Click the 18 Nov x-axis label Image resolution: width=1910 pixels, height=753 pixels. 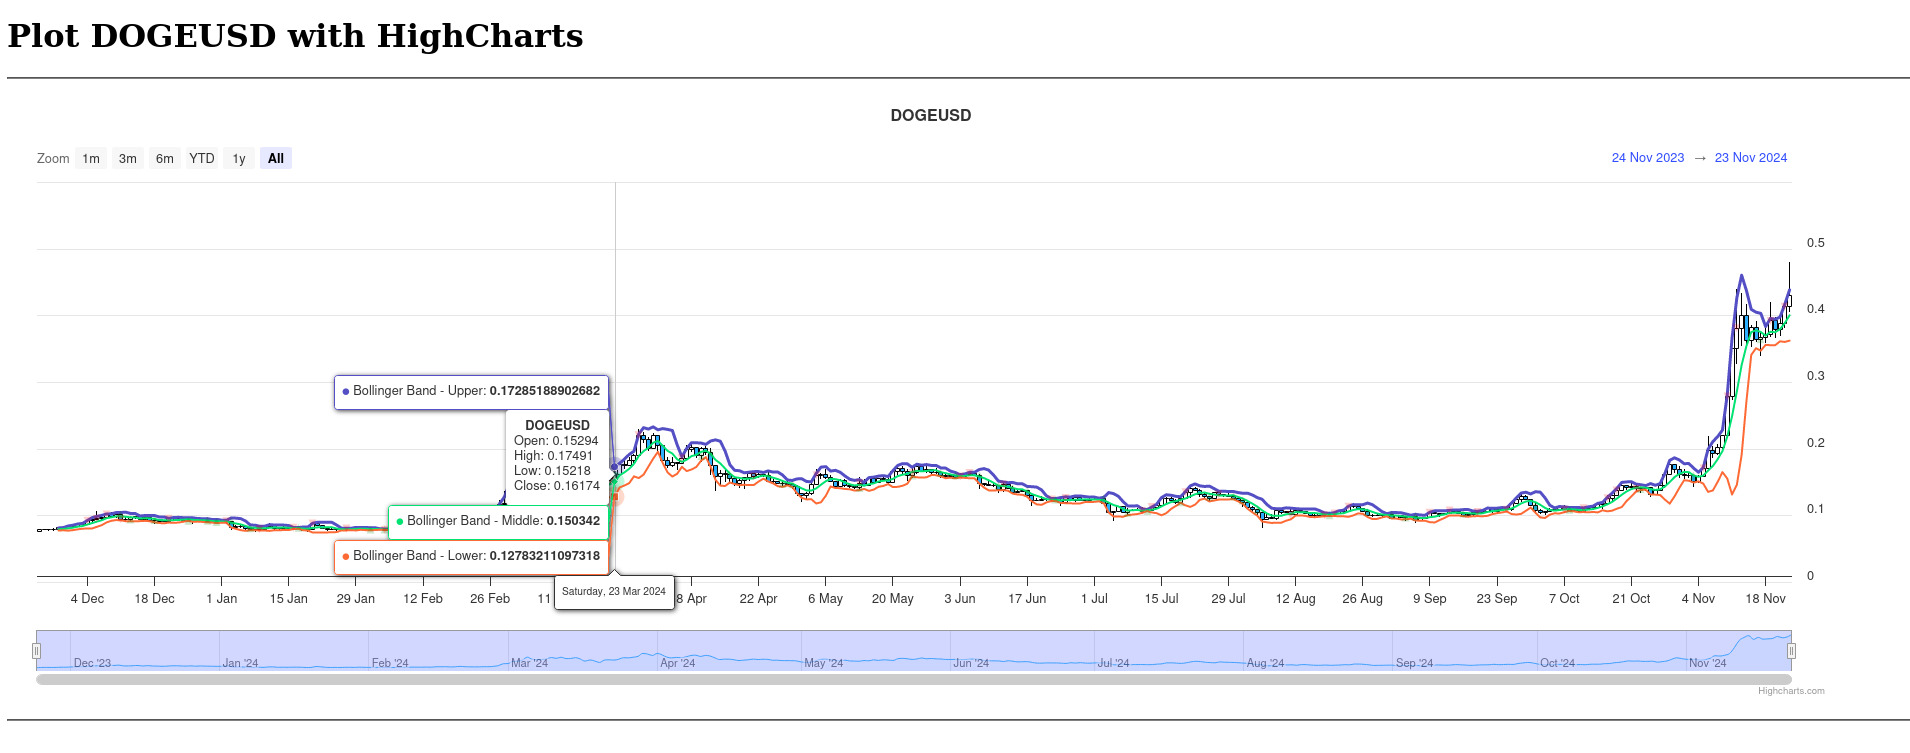click(1765, 599)
